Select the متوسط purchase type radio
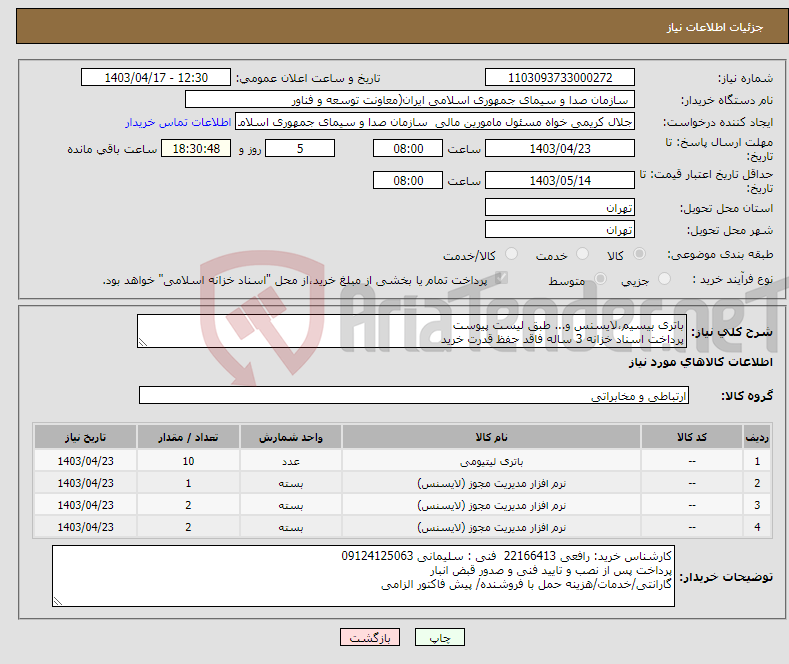This screenshot has width=789, height=664. point(600,278)
